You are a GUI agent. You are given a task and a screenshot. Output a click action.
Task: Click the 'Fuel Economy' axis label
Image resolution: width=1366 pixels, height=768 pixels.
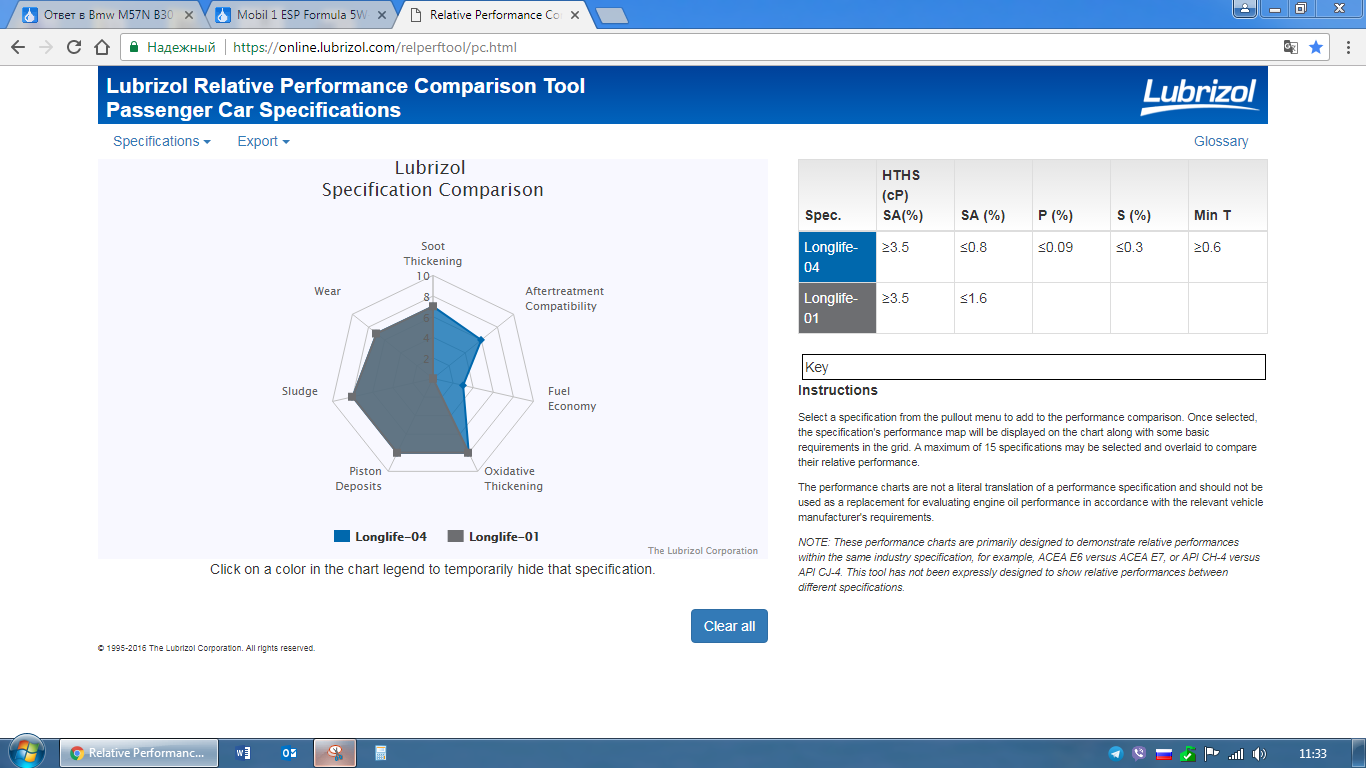tap(572, 398)
